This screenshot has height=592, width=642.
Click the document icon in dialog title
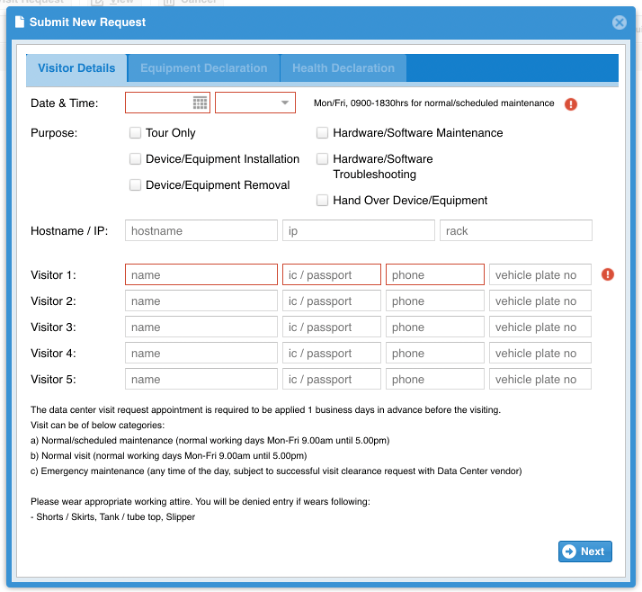pyautogui.click(x=19, y=22)
